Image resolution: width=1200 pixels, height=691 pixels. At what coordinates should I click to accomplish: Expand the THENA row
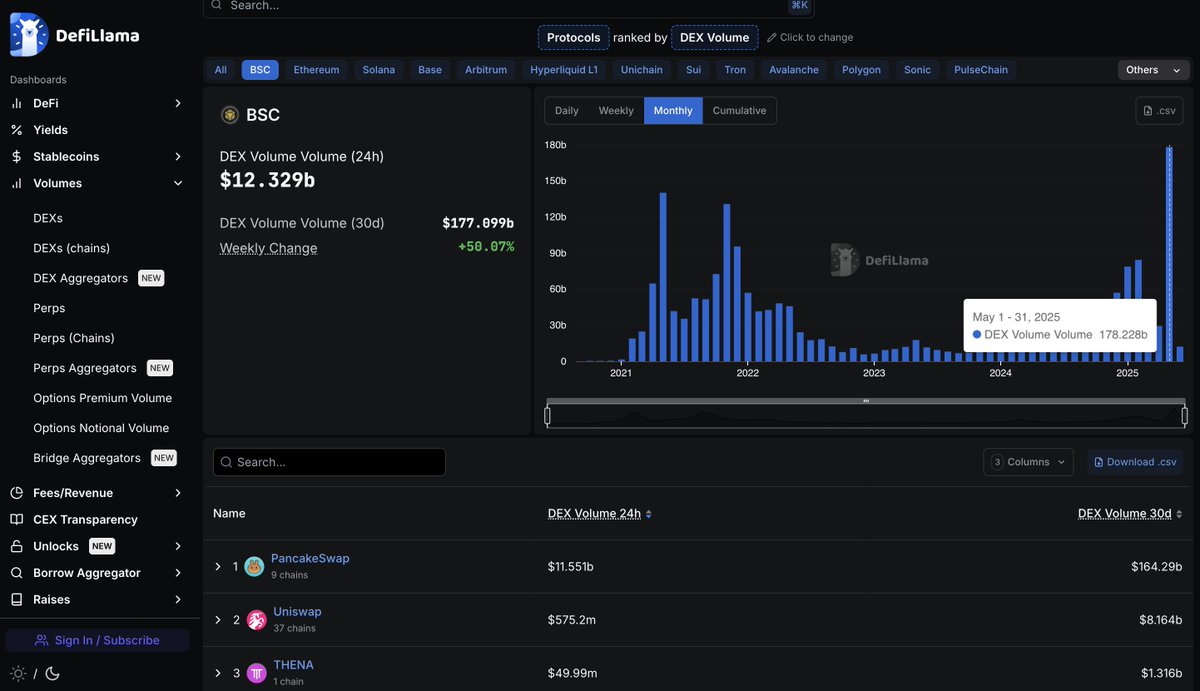coord(218,673)
